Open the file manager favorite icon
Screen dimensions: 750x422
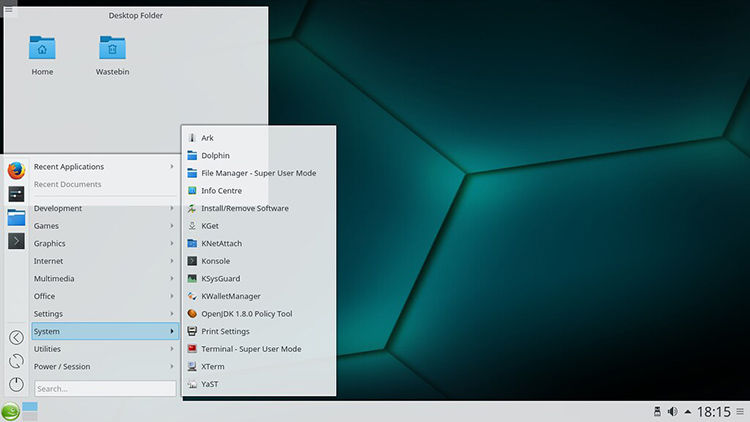[16, 217]
